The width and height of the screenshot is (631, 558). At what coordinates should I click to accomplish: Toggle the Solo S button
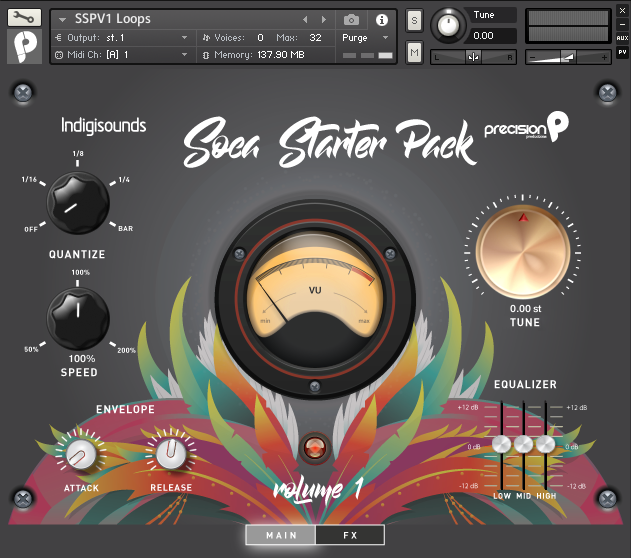point(414,22)
